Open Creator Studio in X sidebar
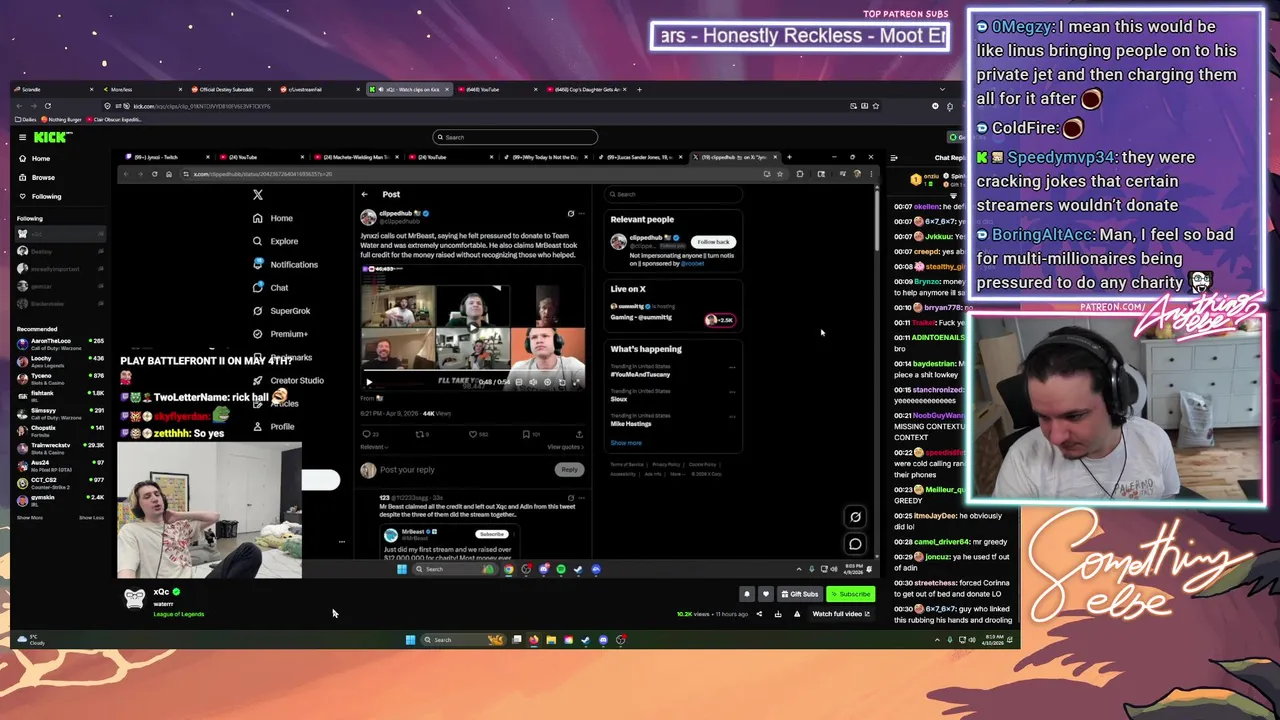 tap(288, 380)
